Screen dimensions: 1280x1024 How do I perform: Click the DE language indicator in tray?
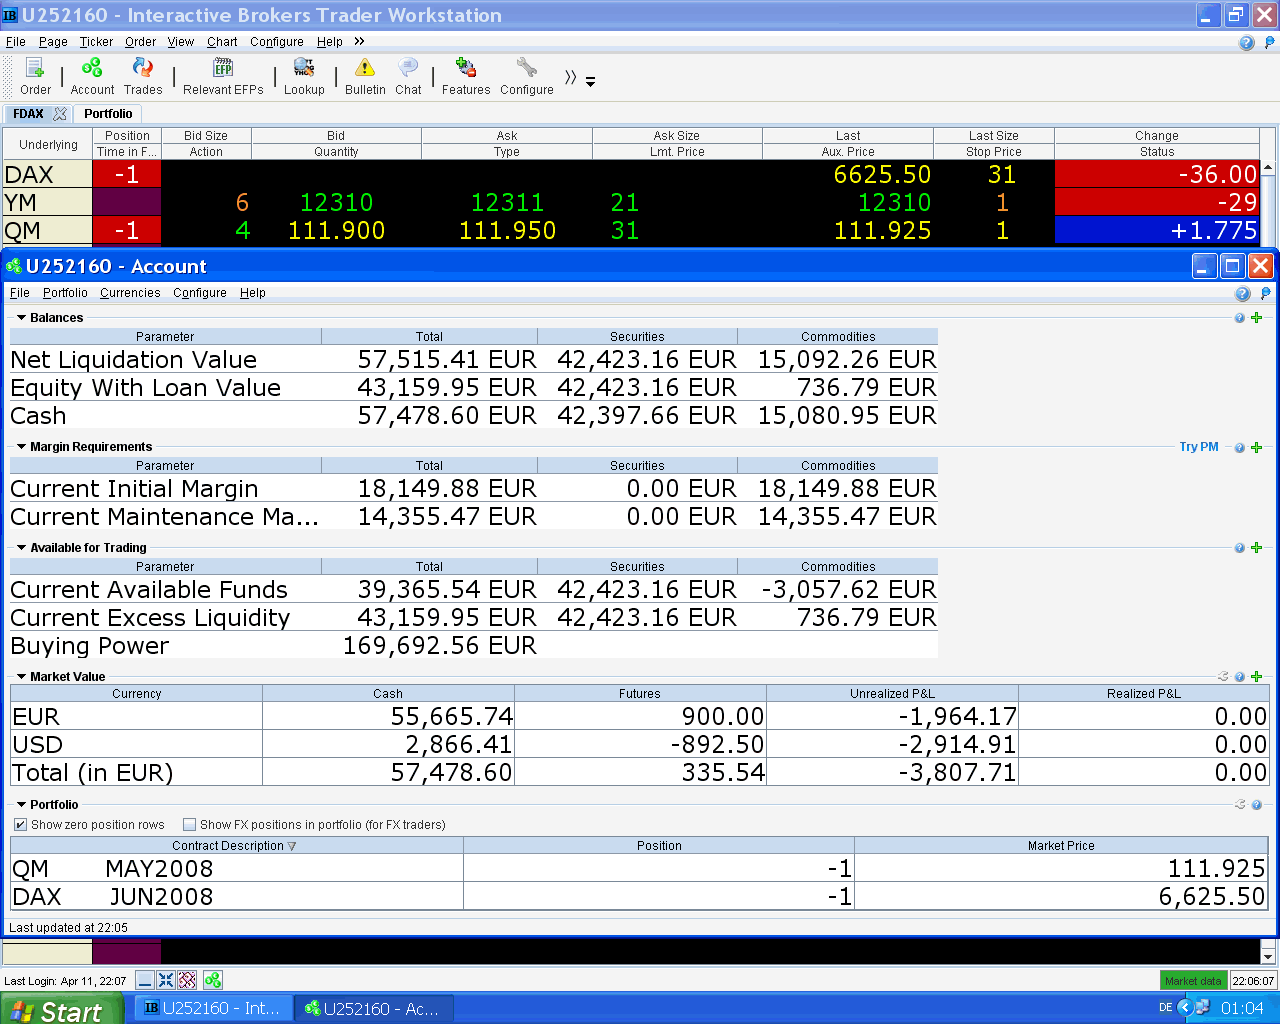[x=1165, y=1008]
